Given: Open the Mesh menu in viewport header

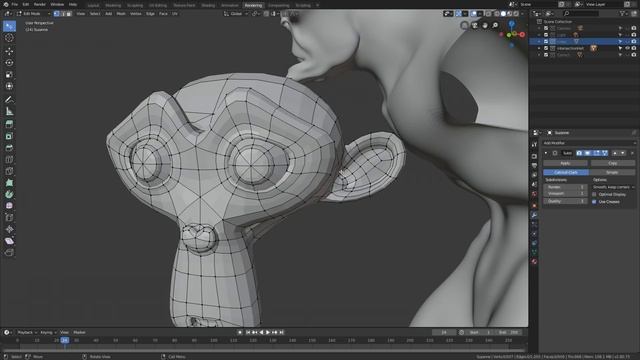Looking at the screenshot, I should coord(121,13).
